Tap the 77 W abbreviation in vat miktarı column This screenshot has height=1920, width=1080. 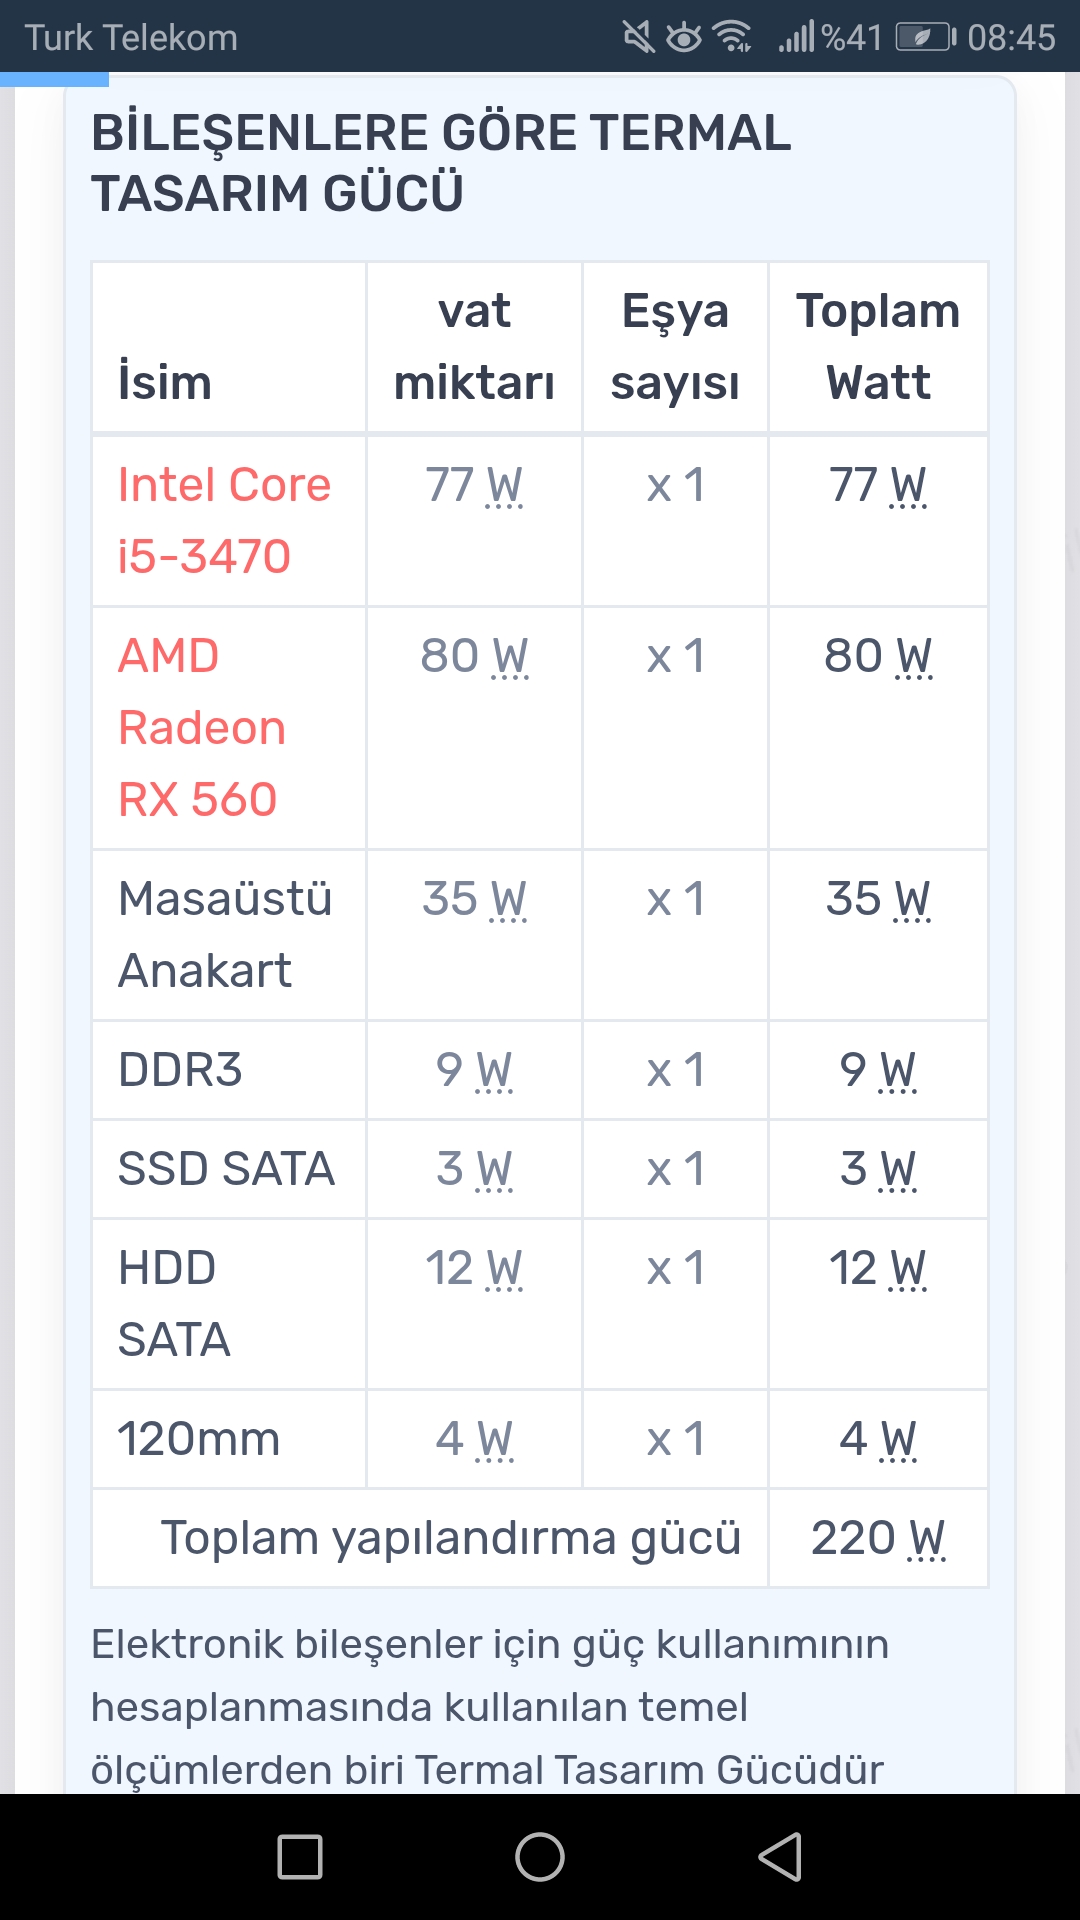474,486
